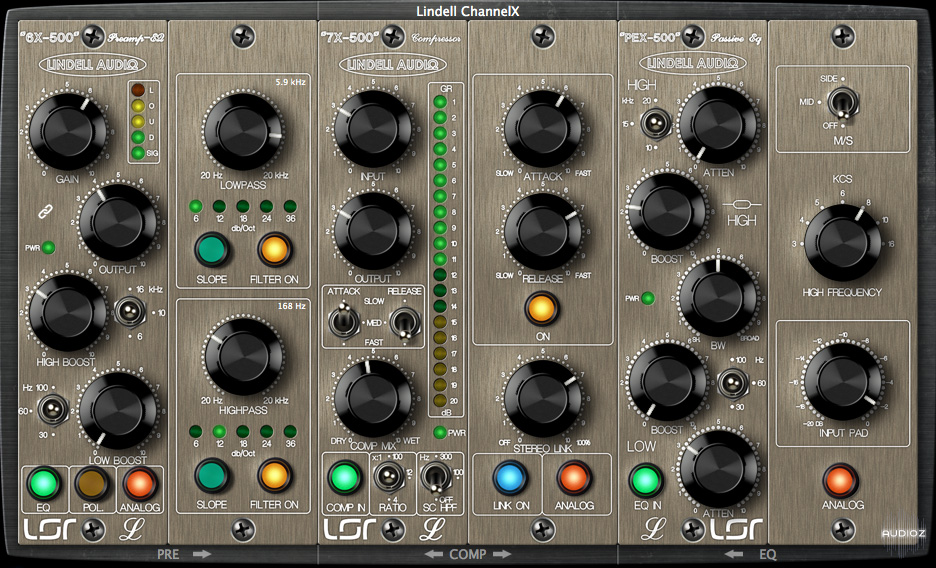Flip the high boost kHz frequency switch
This screenshot has width=936, height=568.
[129, 312]
